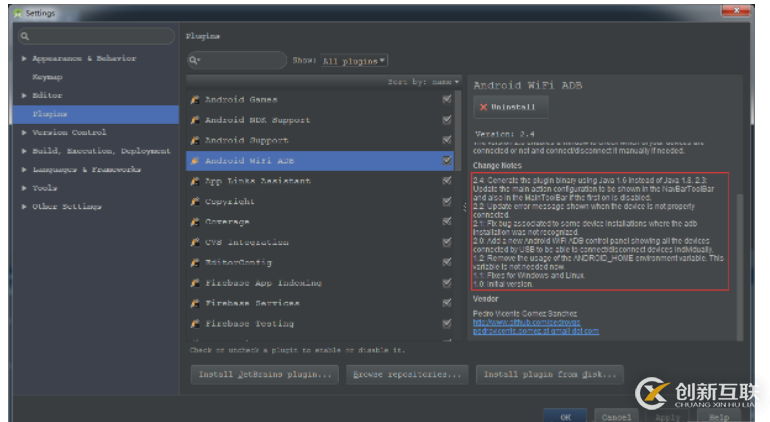Expand Version Control settings arrow

[24, 133]
